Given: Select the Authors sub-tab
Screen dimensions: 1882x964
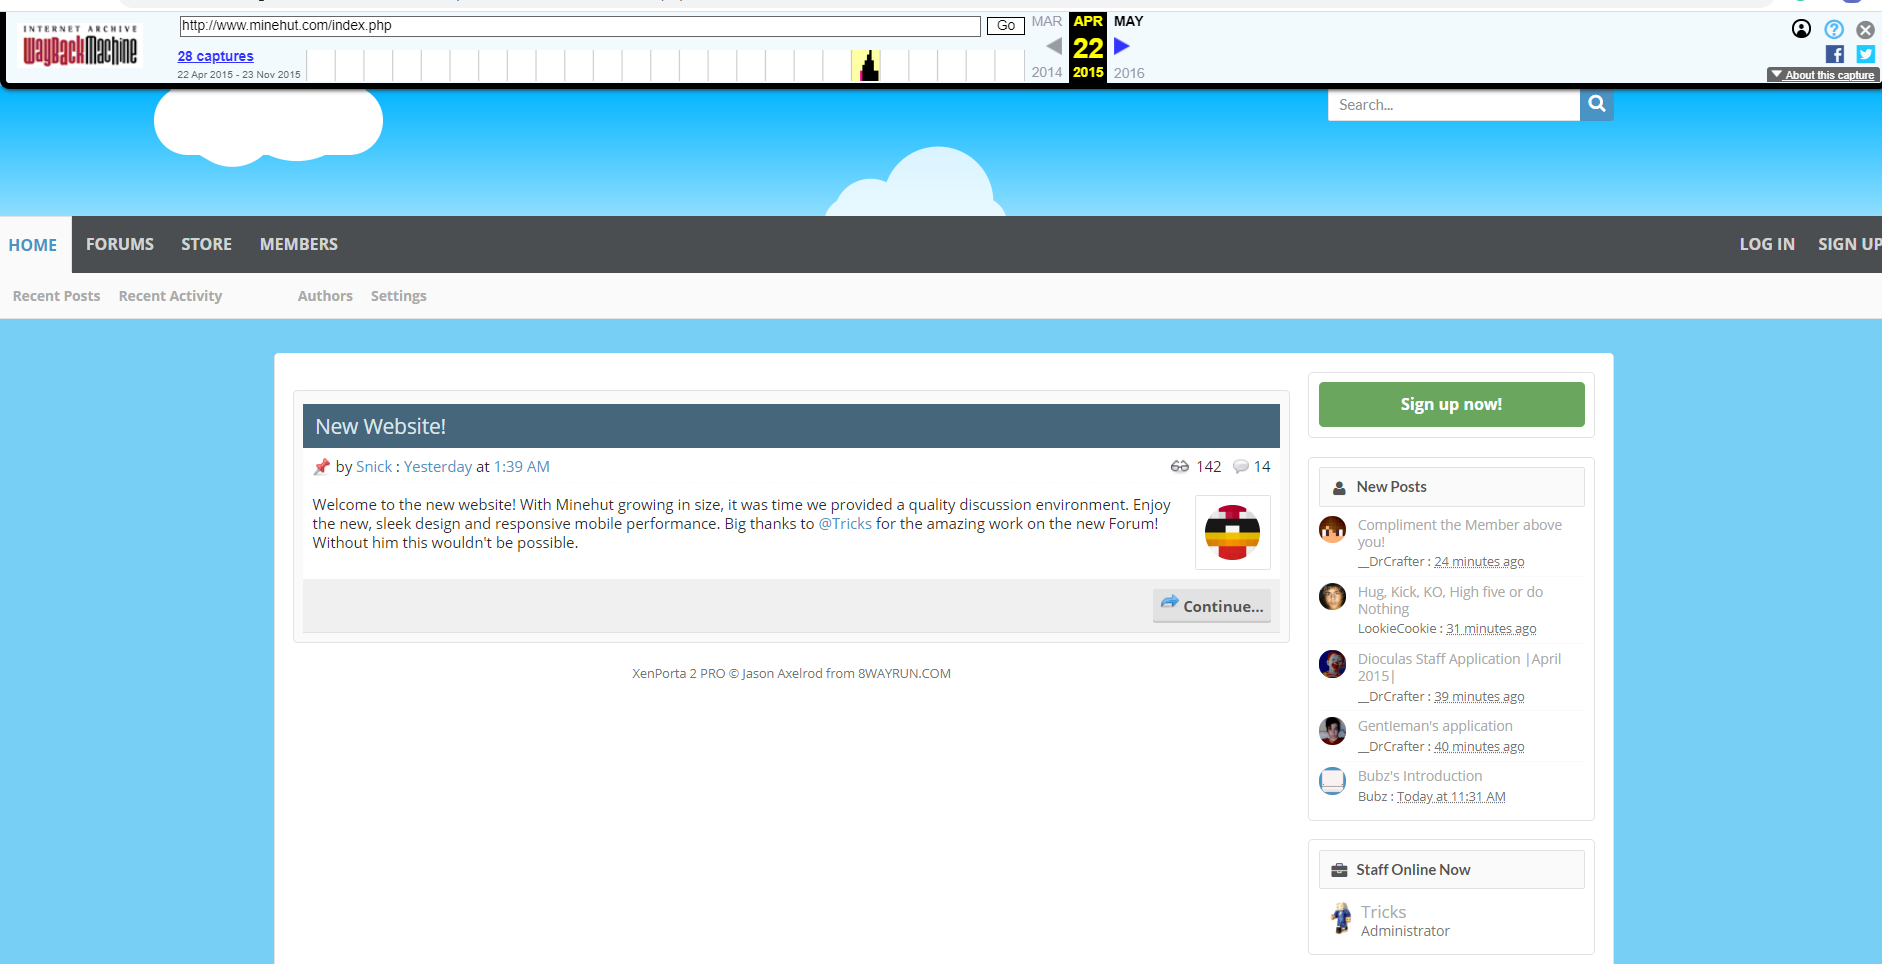Looking at the screenshot, I should point(325,296).
